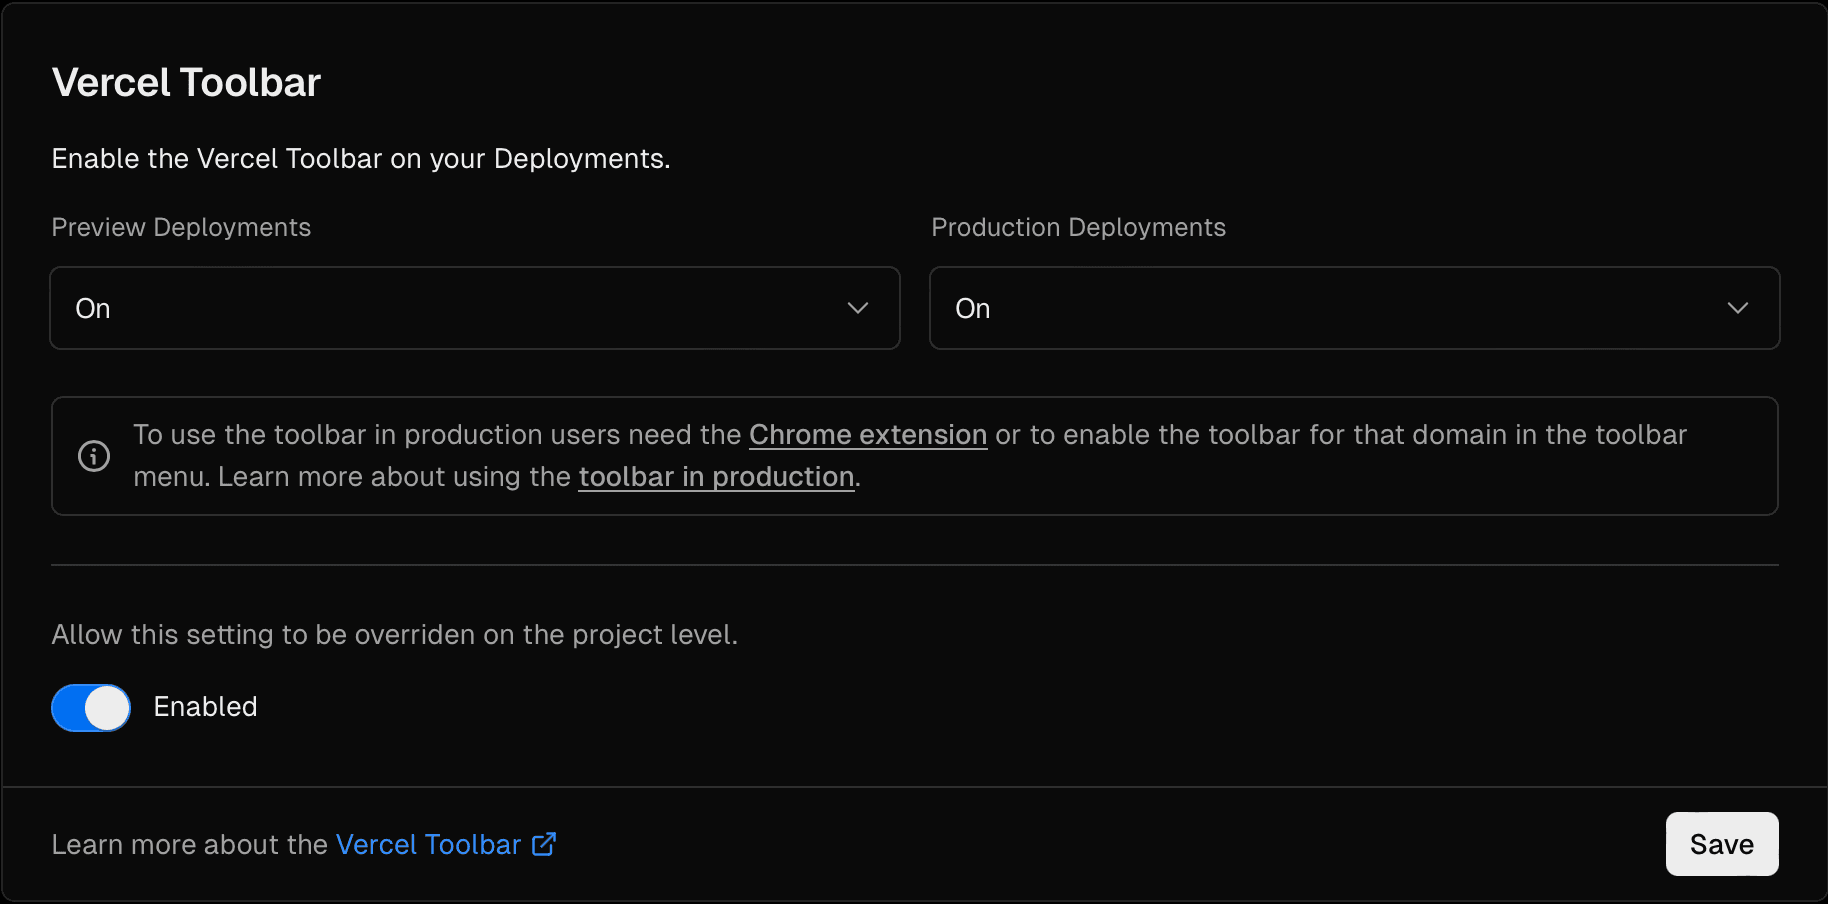Click the chevron on Production Deployments selector
This screenshot has width=1828, height=904.
pos(1738,308)
